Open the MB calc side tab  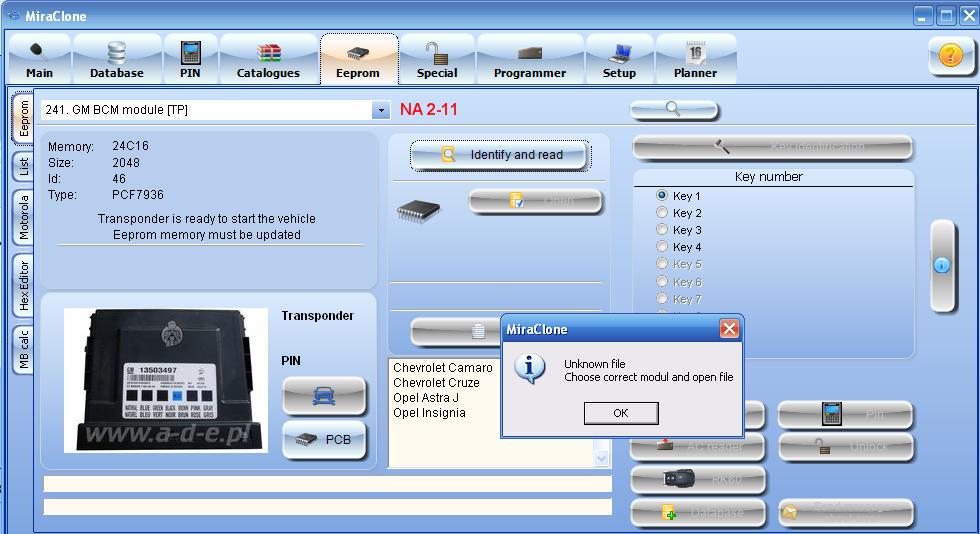tap(23, 350)
